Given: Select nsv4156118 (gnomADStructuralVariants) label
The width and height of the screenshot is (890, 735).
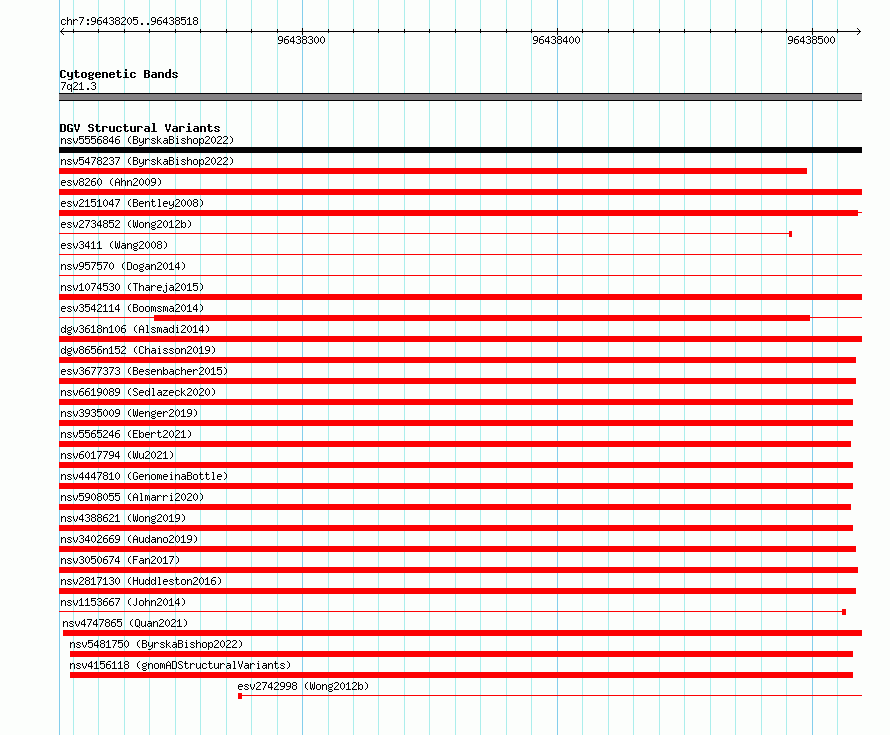Looking at the screenshot, I should coord(180,665).
